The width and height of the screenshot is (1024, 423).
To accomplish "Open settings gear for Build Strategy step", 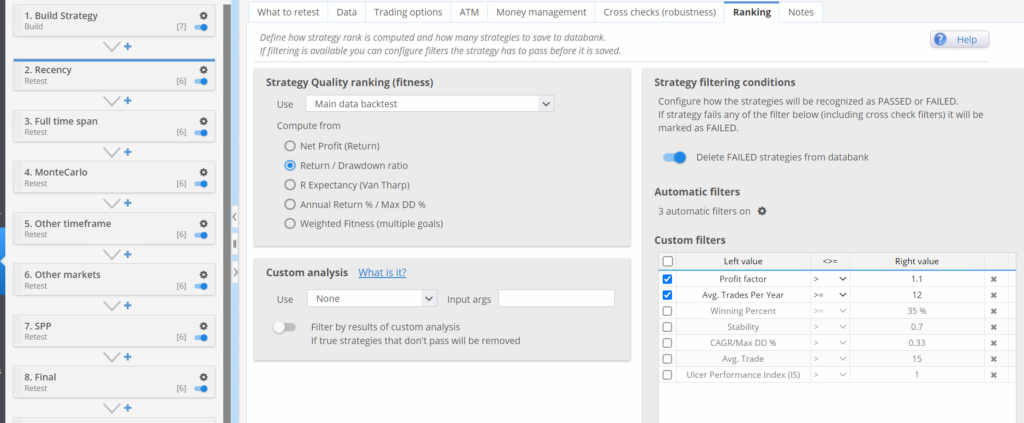I will (x=204, y=17).
